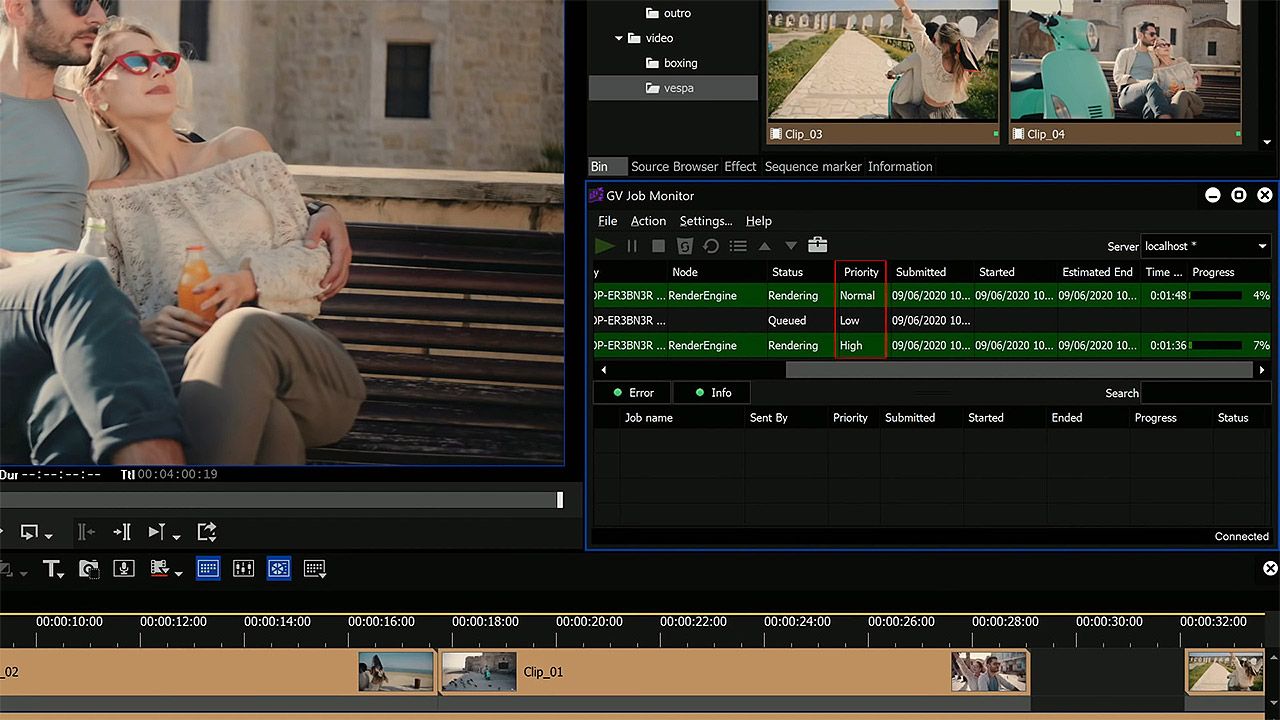Image resolution: width=1280 pixels, height=720 pixels.
Task: Click the toolbox icon in Job Monitor
Action: pos(817,245)
